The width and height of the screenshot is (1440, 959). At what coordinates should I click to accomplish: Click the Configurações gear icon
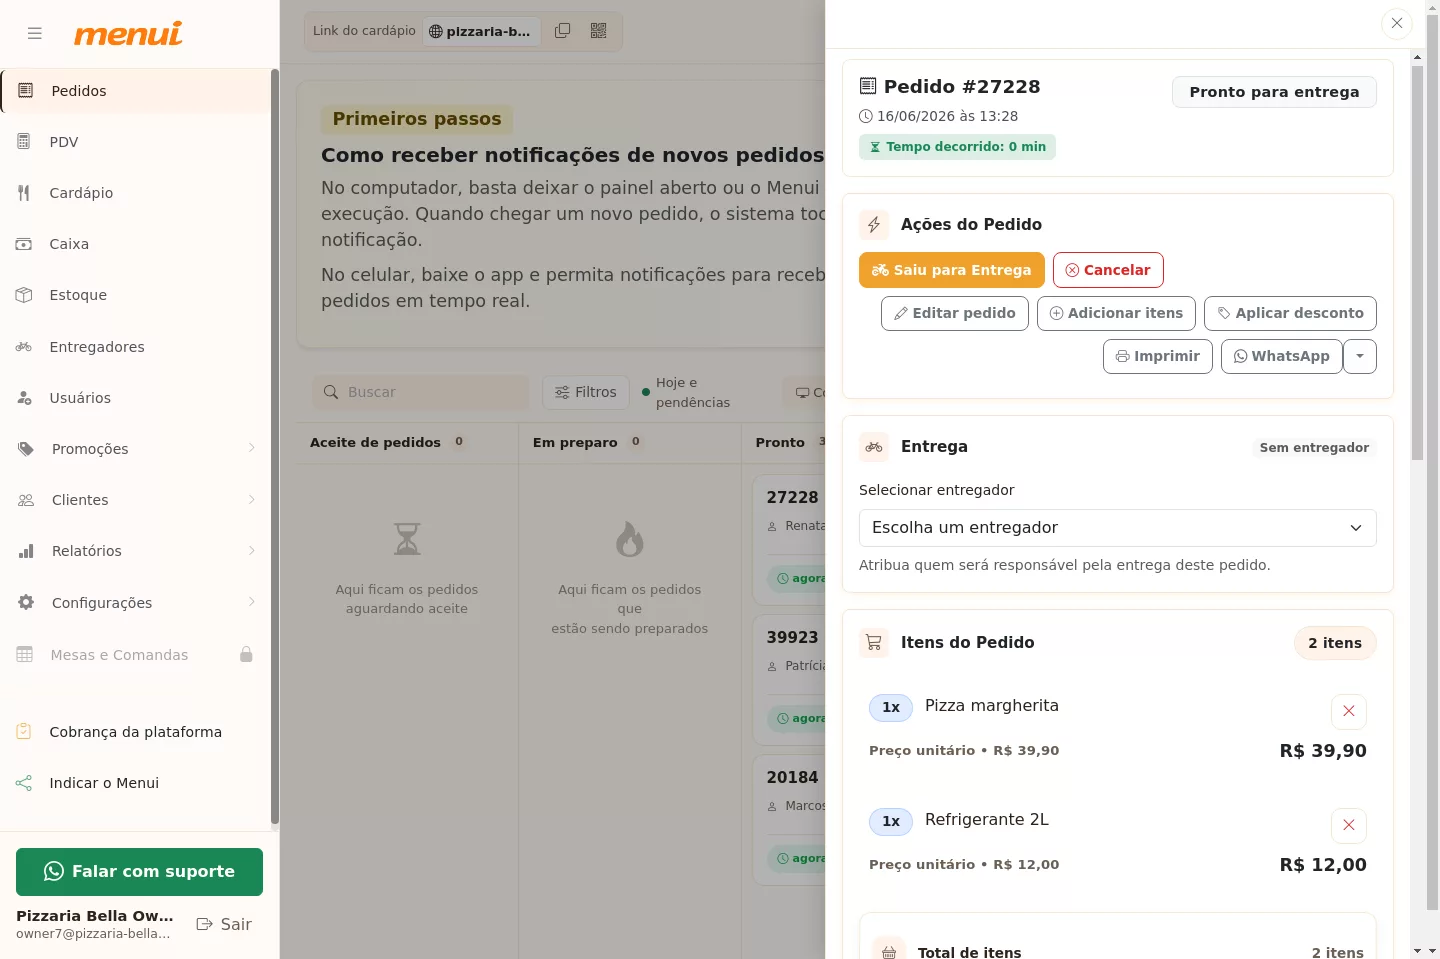pos(26,603)
